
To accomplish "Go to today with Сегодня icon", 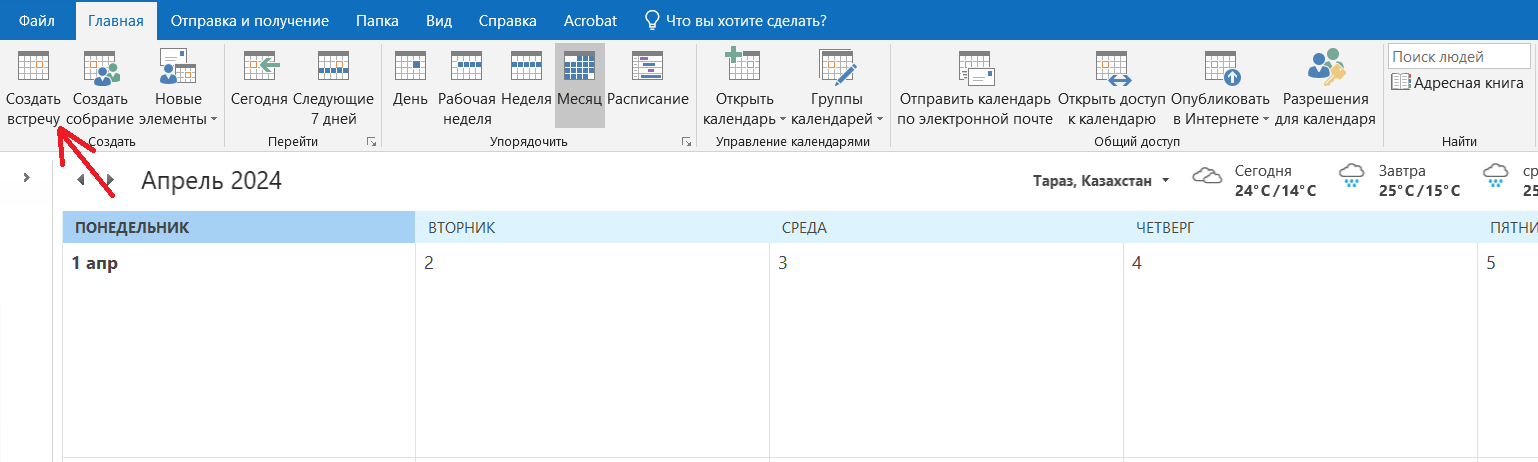I will [259, 68].
